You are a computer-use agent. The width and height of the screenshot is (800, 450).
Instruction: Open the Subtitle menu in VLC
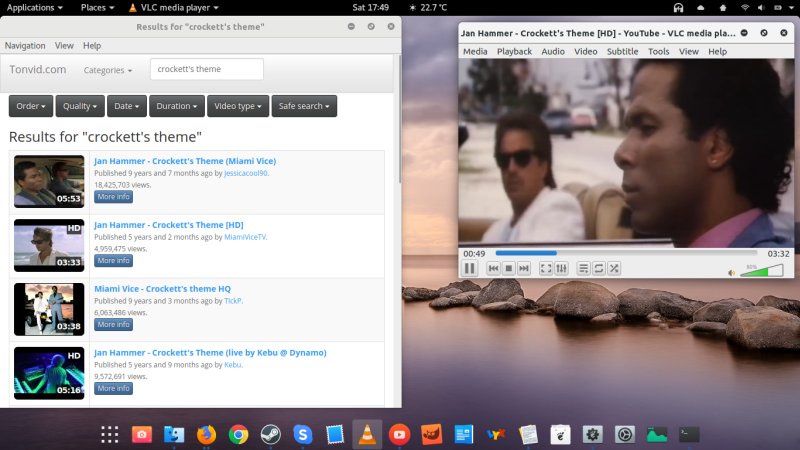622,51
